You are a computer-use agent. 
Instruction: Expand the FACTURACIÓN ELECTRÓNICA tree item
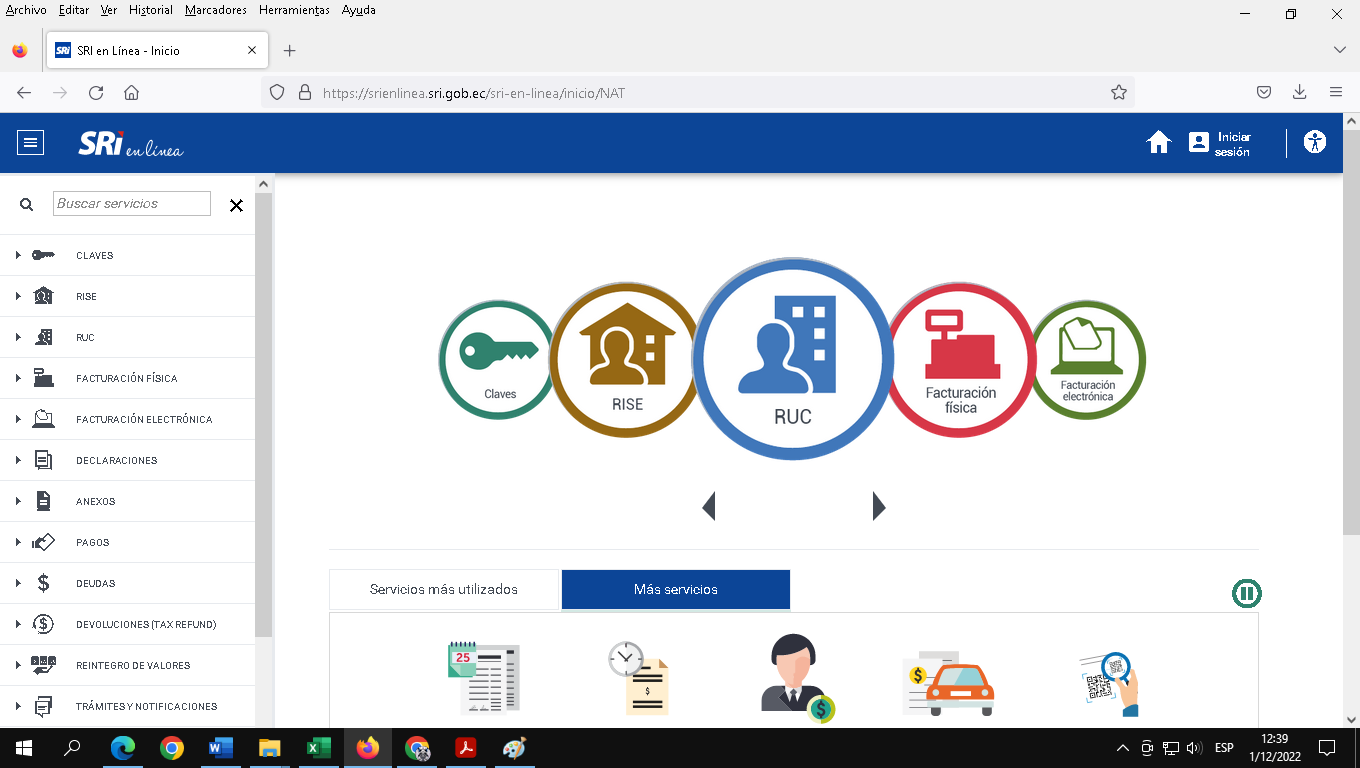point(144,419)
